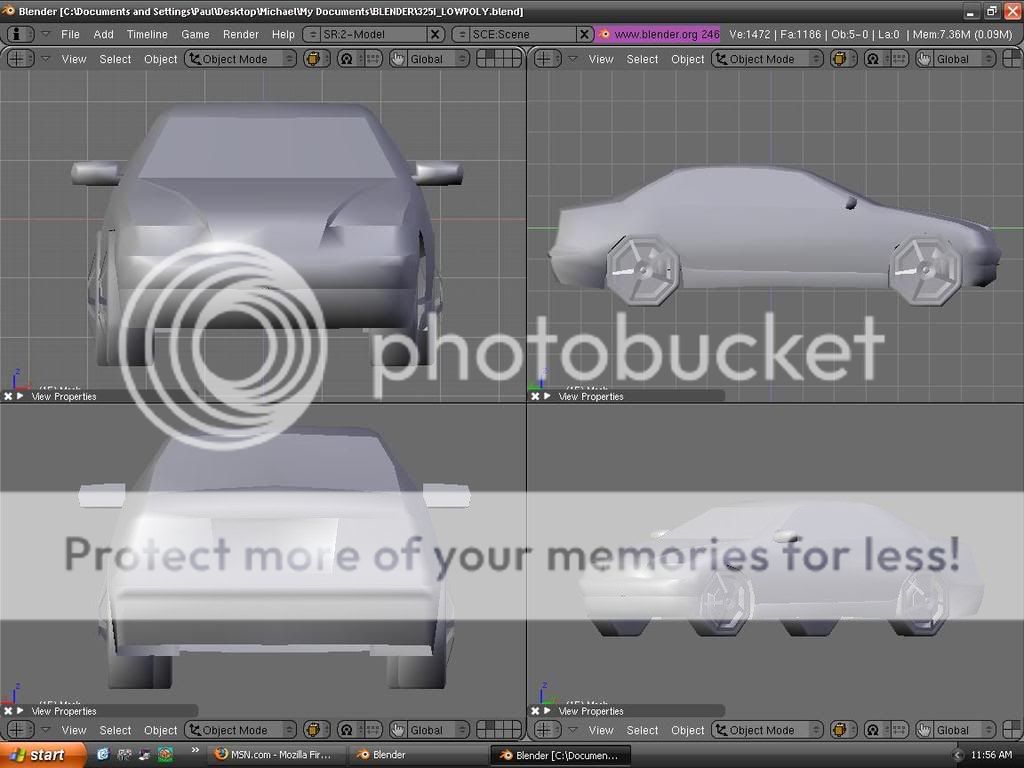The image size is (1024, 768).
Task: Click the Blender logo in the title bar
Action: click(x=8, y=11)
